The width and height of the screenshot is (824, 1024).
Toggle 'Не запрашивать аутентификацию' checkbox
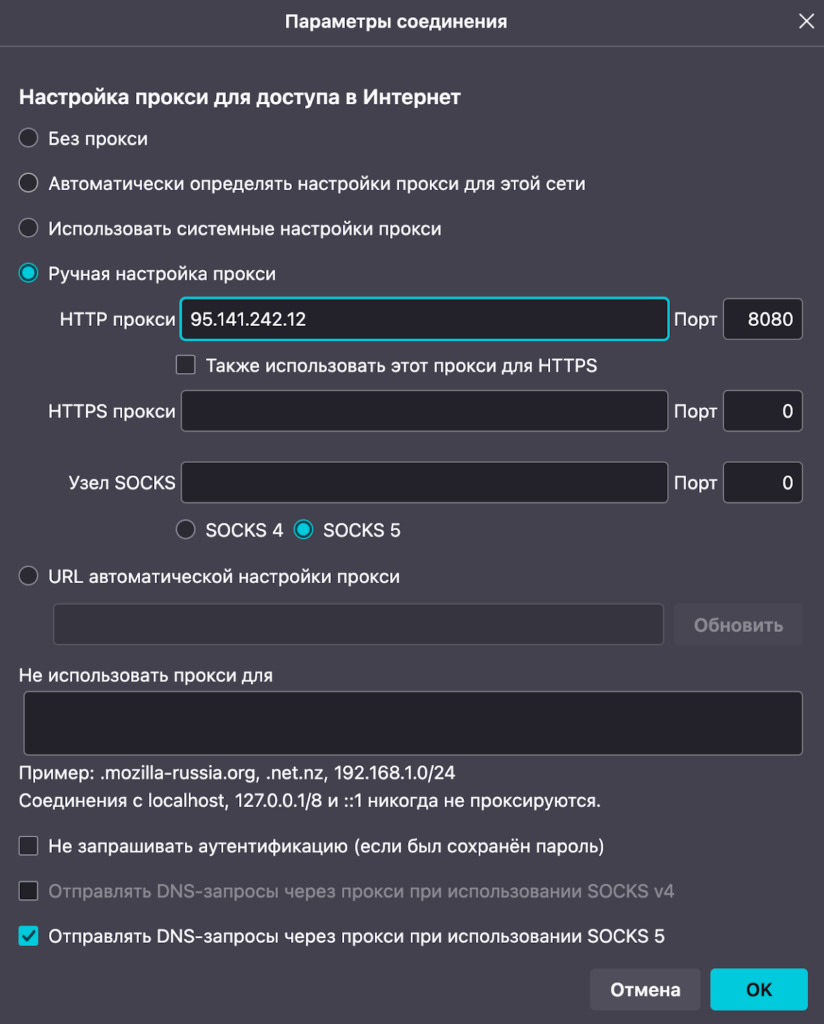(29, 846)
